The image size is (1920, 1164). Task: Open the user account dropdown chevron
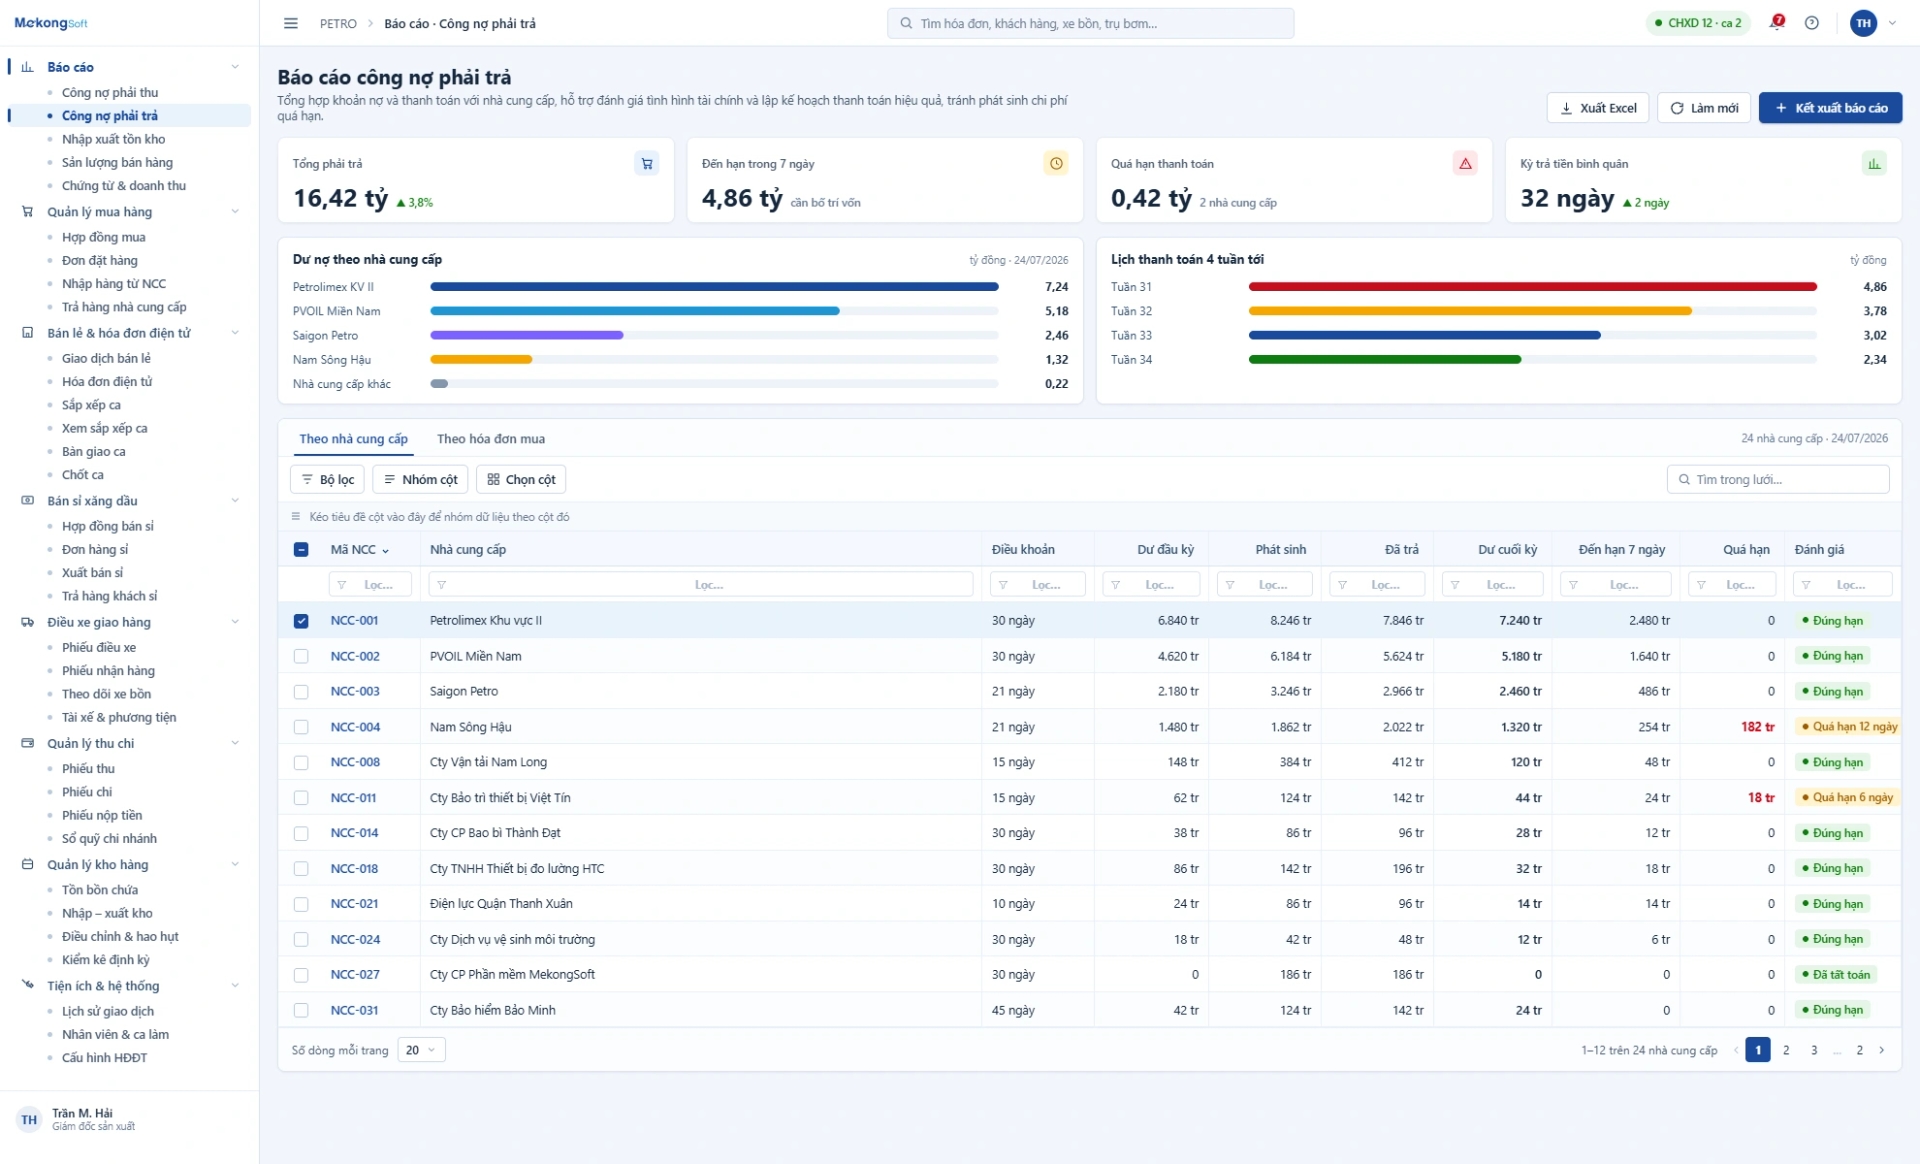click(1892, 23)
